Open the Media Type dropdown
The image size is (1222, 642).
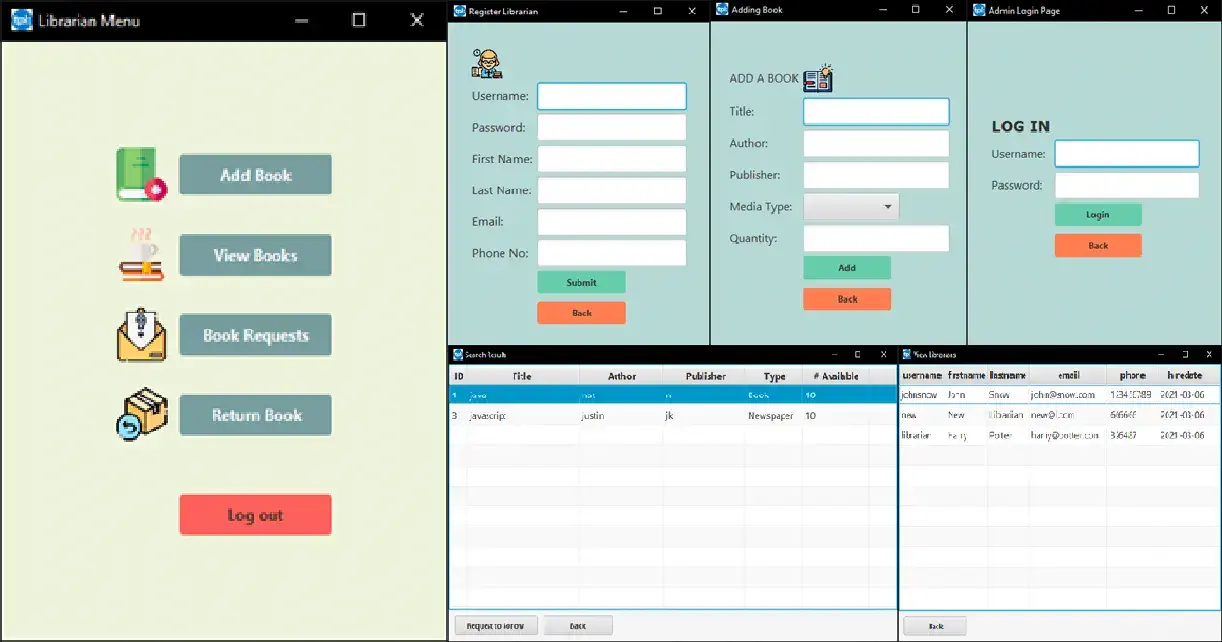pyautogui.click(x=851, y=207)
